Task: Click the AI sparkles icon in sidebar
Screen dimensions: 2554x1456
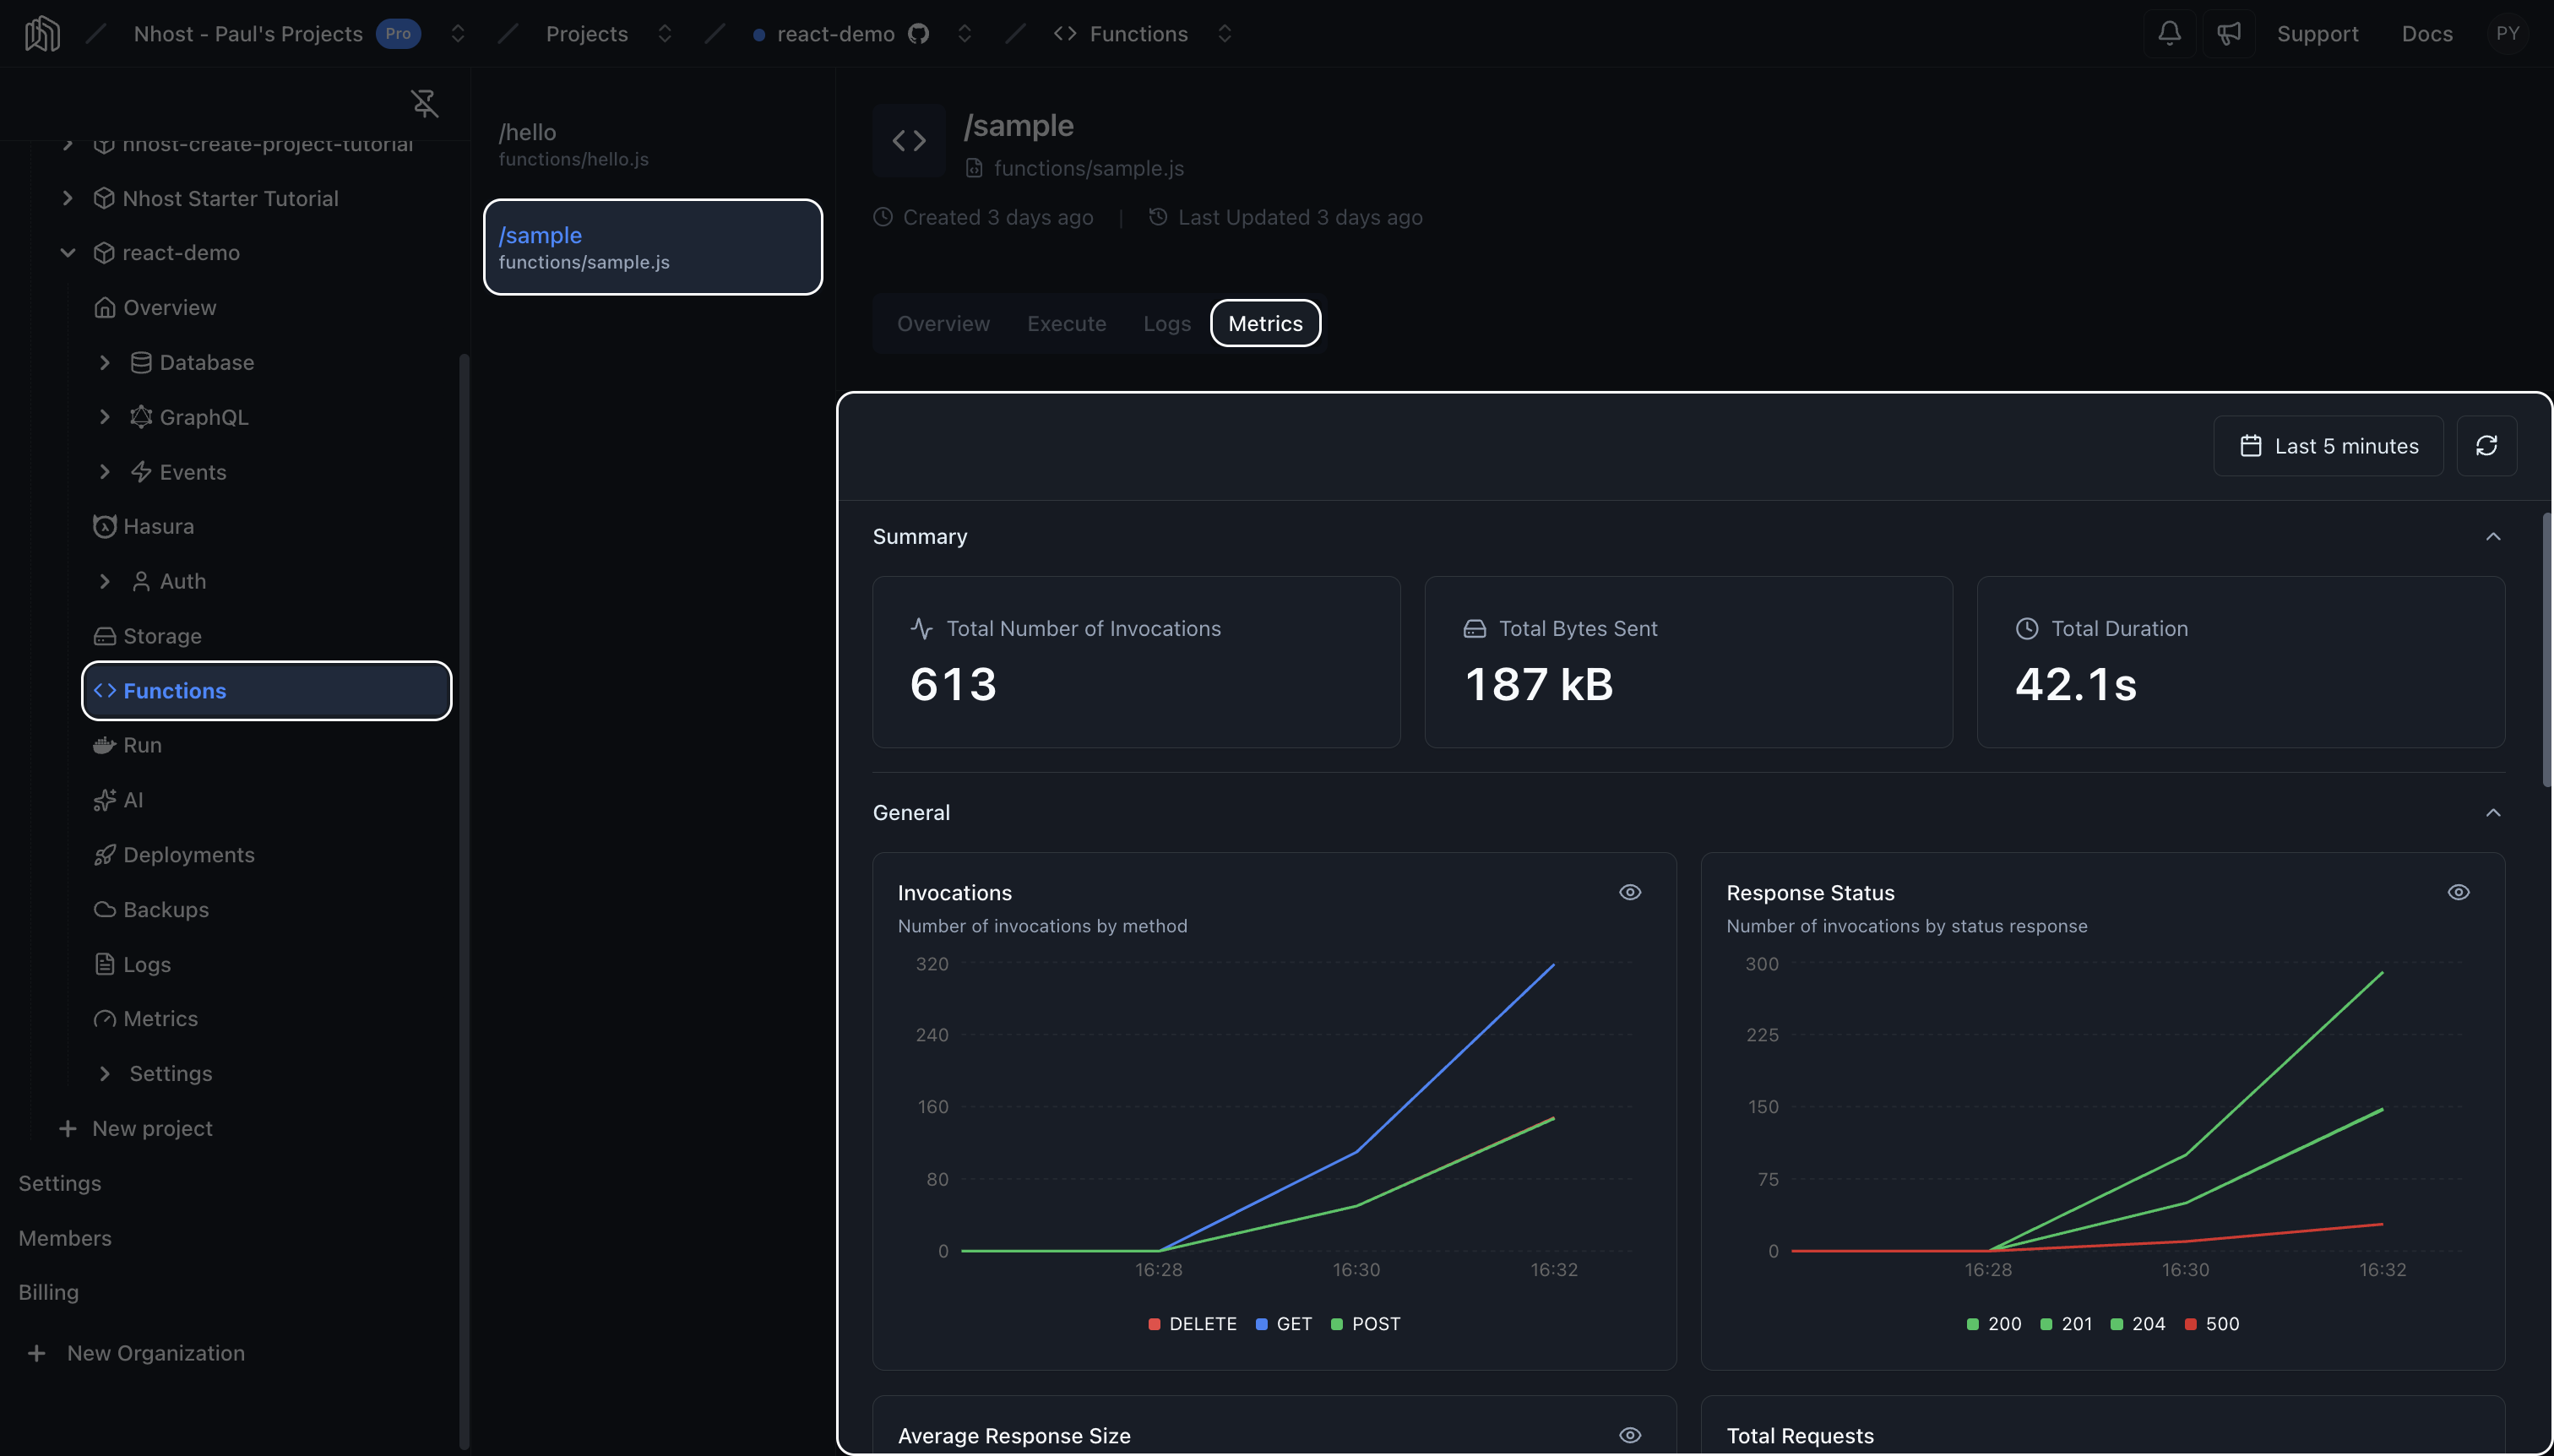Action: pos(104,800)
